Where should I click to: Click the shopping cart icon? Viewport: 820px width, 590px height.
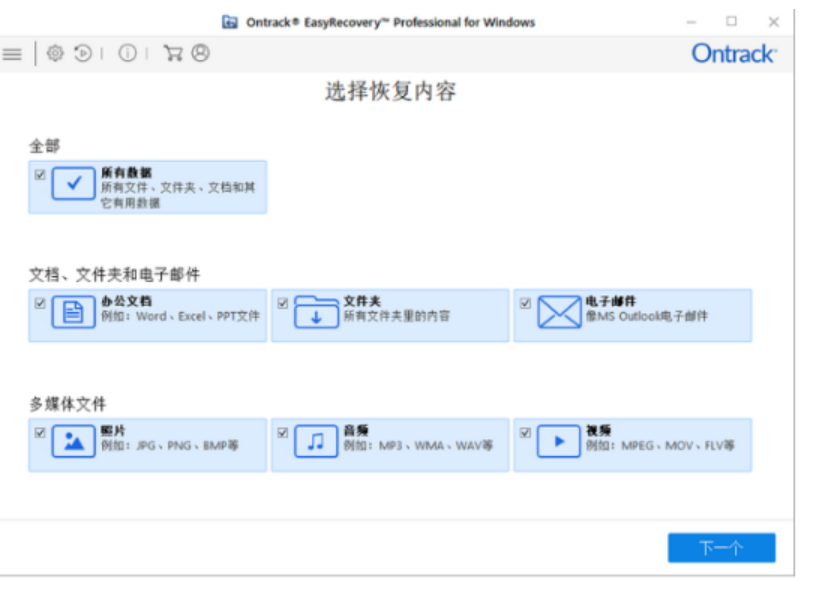(173, 54)
